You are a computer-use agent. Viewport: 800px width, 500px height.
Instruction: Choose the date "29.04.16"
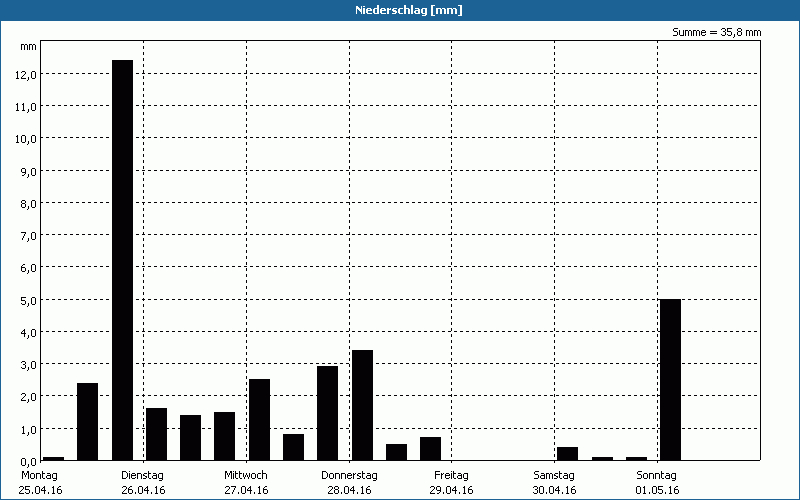click(x=452, y=490)
